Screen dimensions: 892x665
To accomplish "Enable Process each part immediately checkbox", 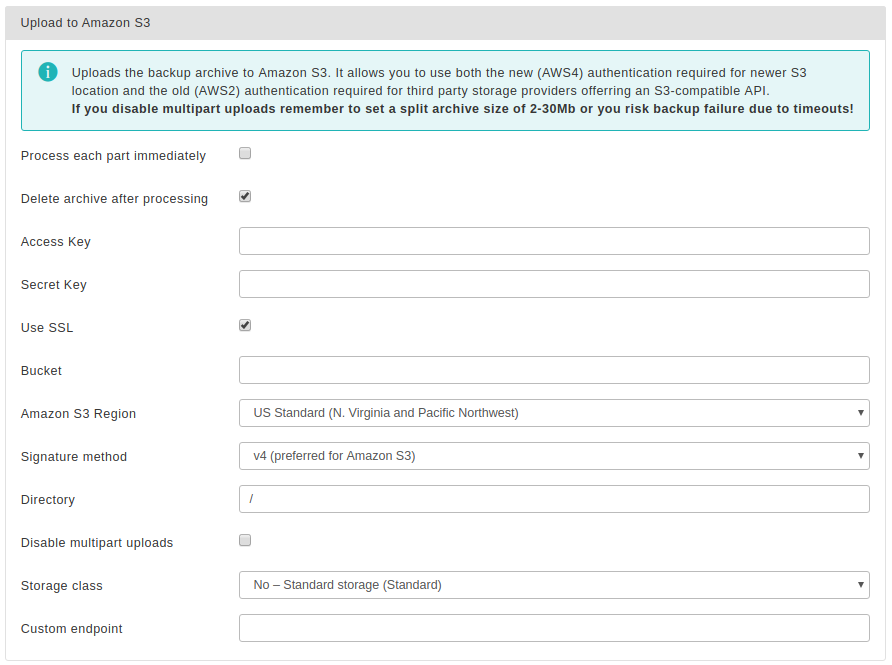I will point(245,154).
